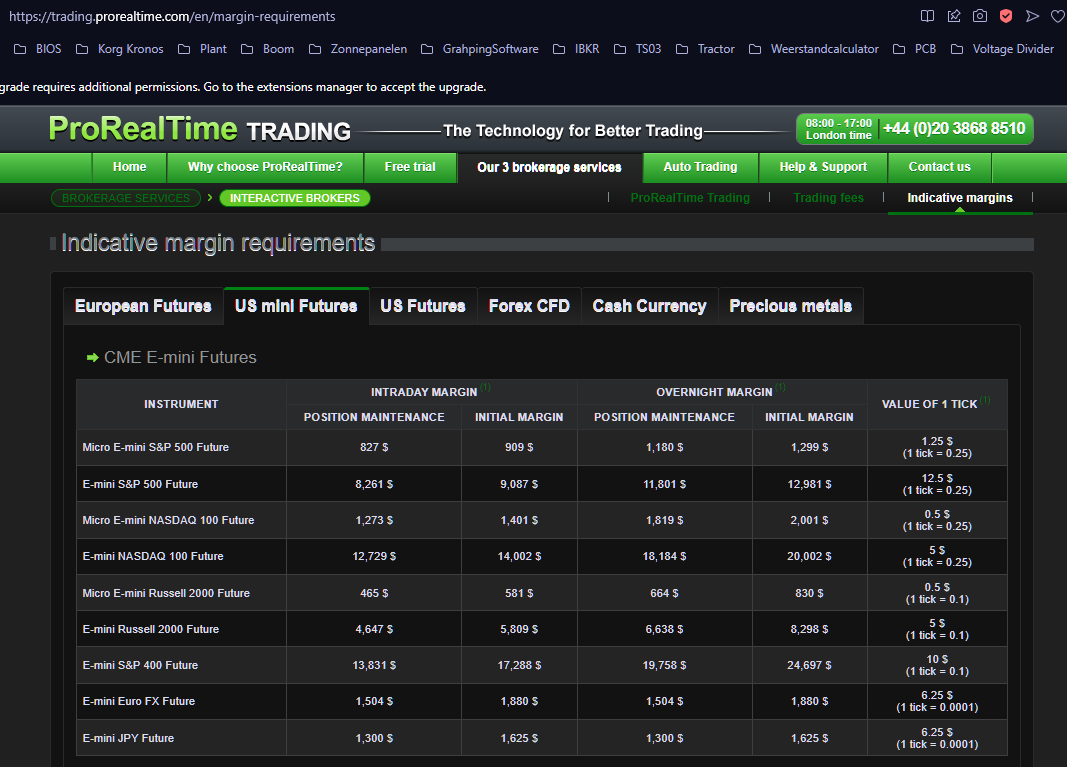This screenshot has width=1067, height=767.
Task: Switch to the Precious metals tab
Action: point(791,306)
